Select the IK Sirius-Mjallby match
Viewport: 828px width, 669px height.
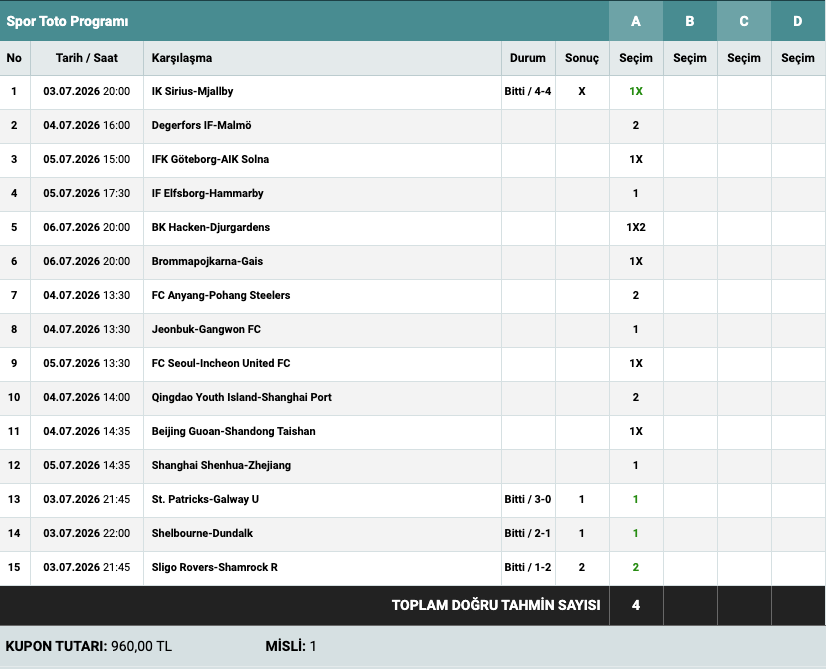192,91
